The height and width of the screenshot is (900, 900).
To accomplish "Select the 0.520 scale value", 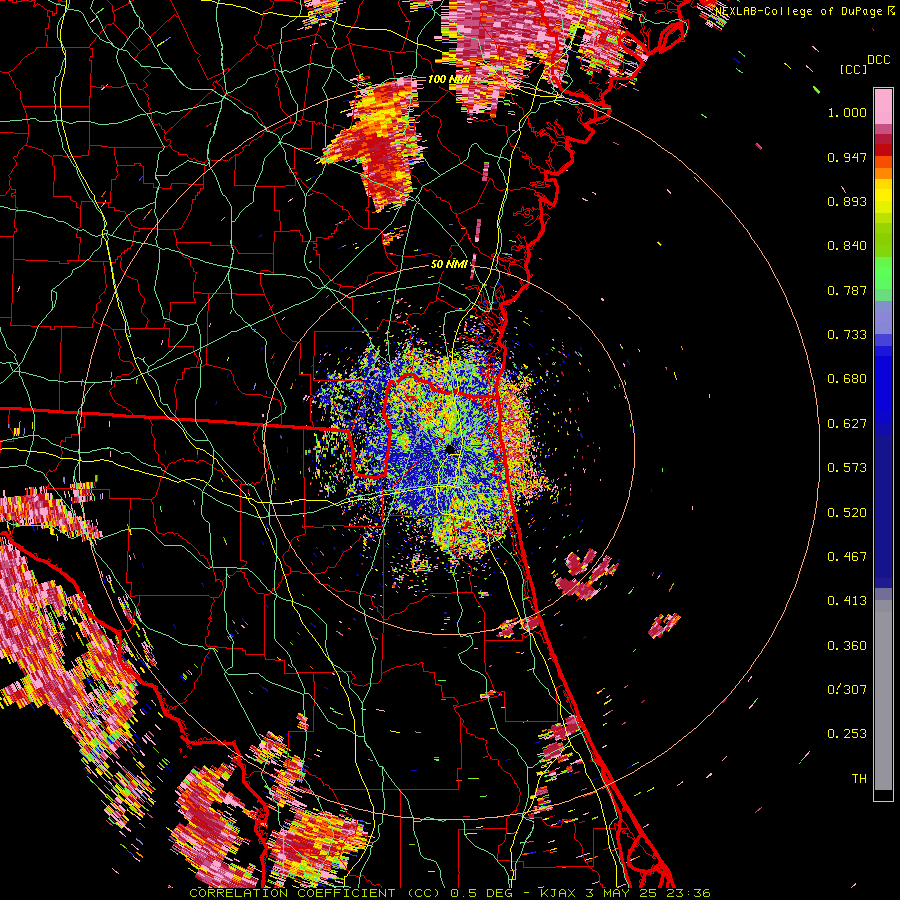I will [847, 513].
